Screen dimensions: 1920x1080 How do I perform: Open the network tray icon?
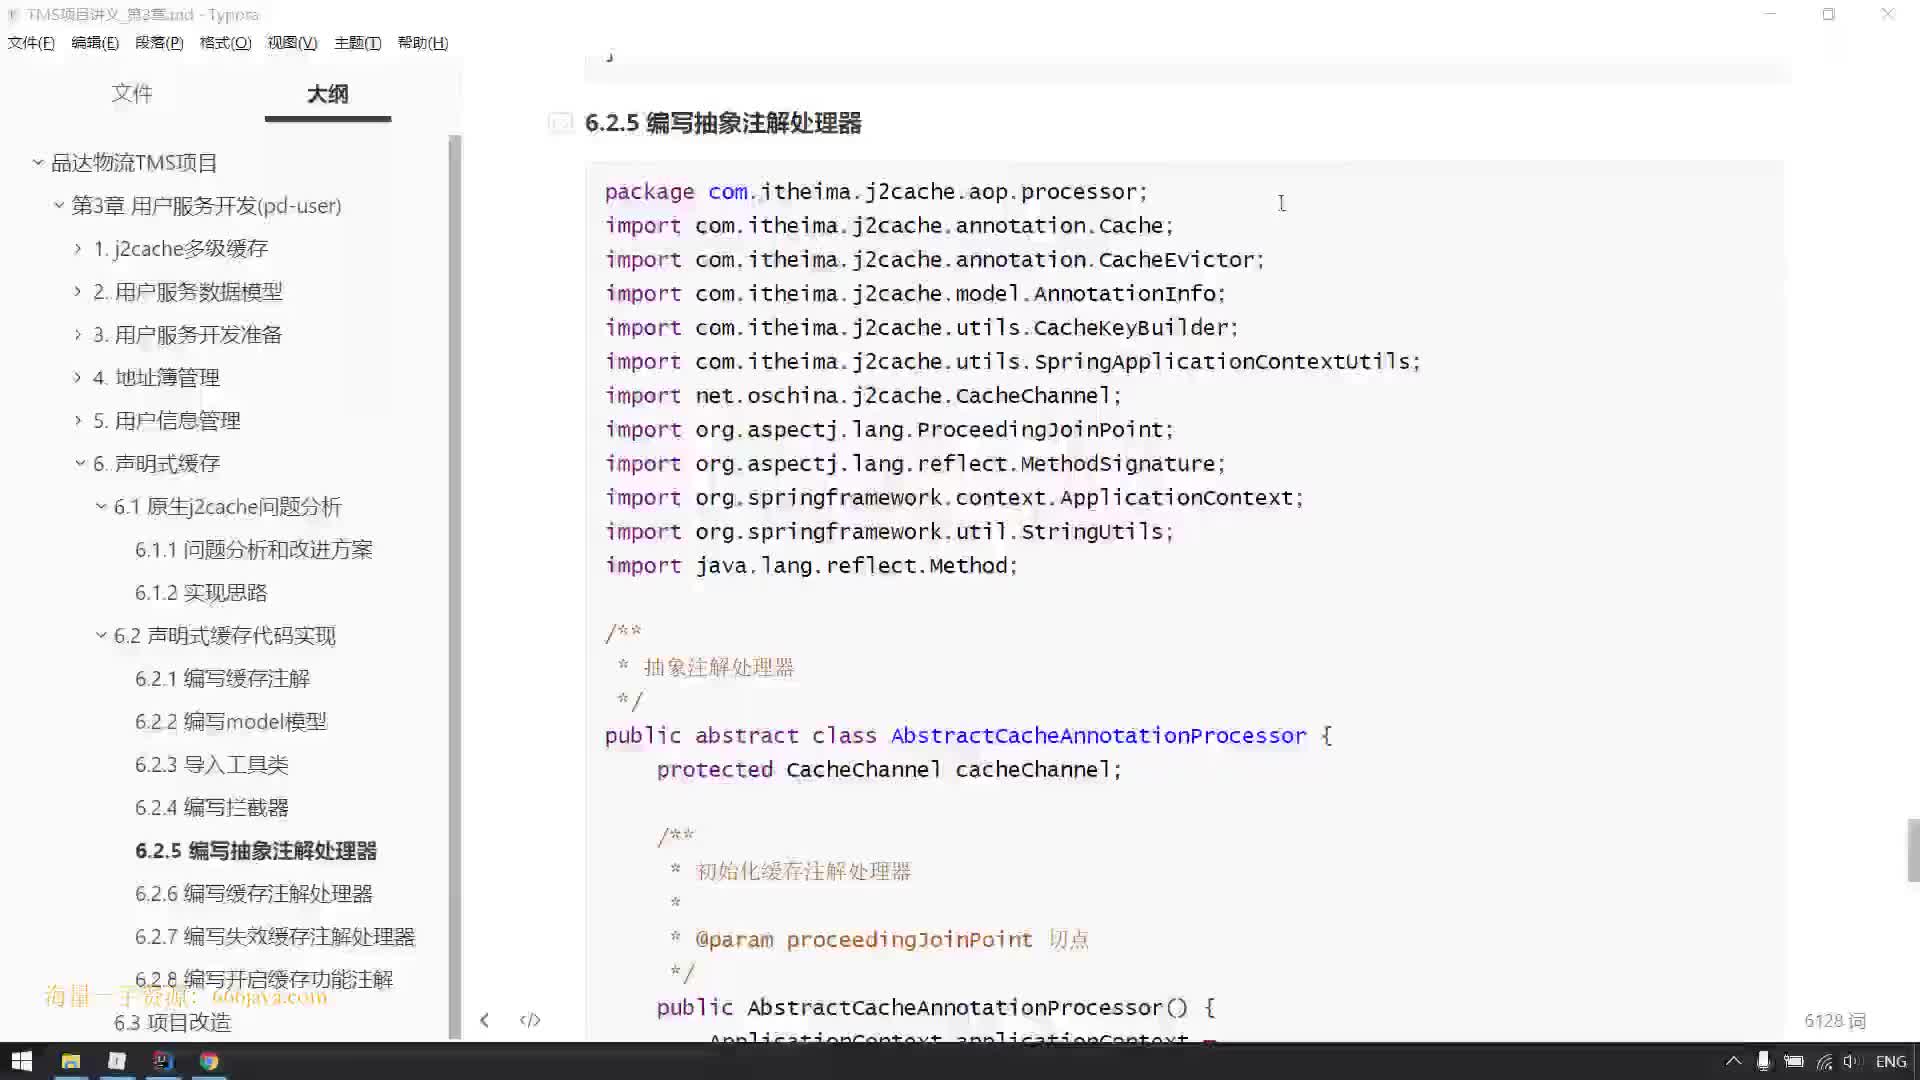point(1824,1061)
